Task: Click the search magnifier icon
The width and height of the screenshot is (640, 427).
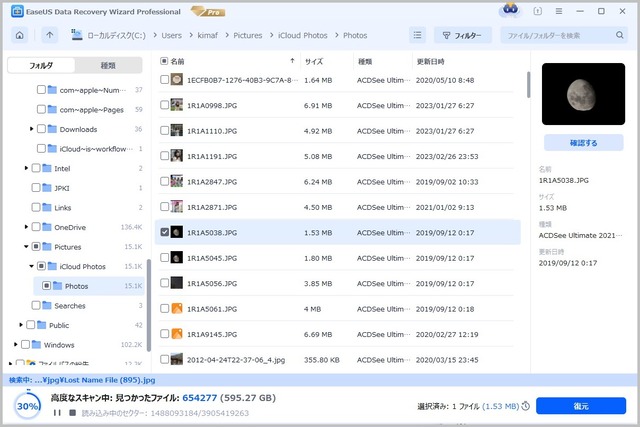Action: 620,35
